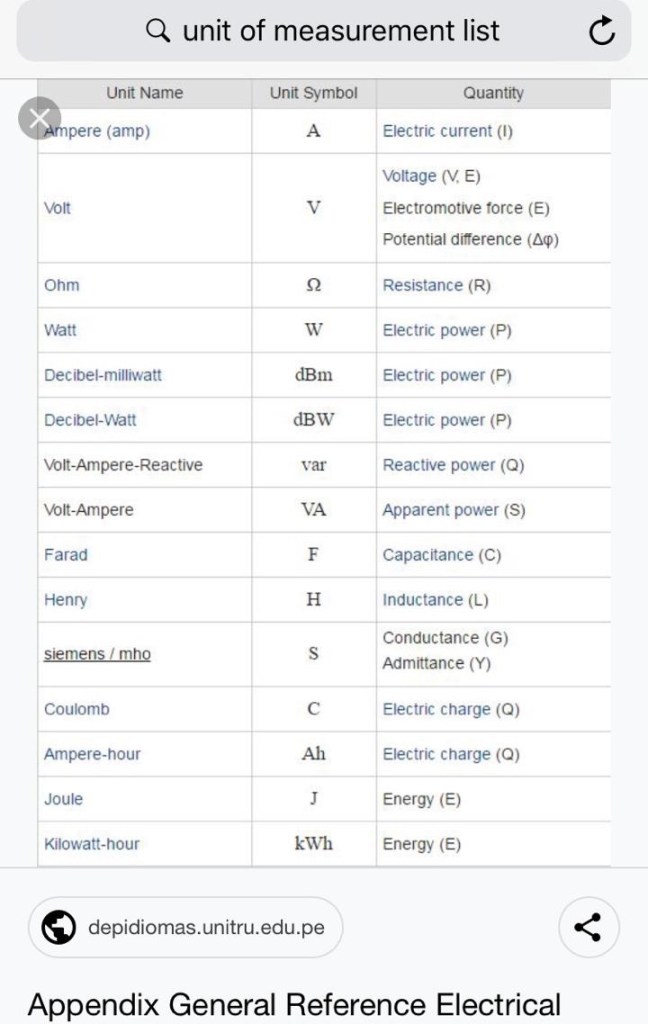Open the Henry unit link

pos(65,600)
